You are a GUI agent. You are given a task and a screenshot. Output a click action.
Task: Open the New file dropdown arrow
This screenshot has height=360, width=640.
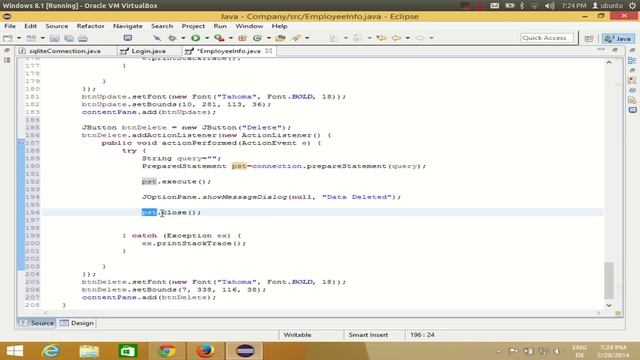19,38
